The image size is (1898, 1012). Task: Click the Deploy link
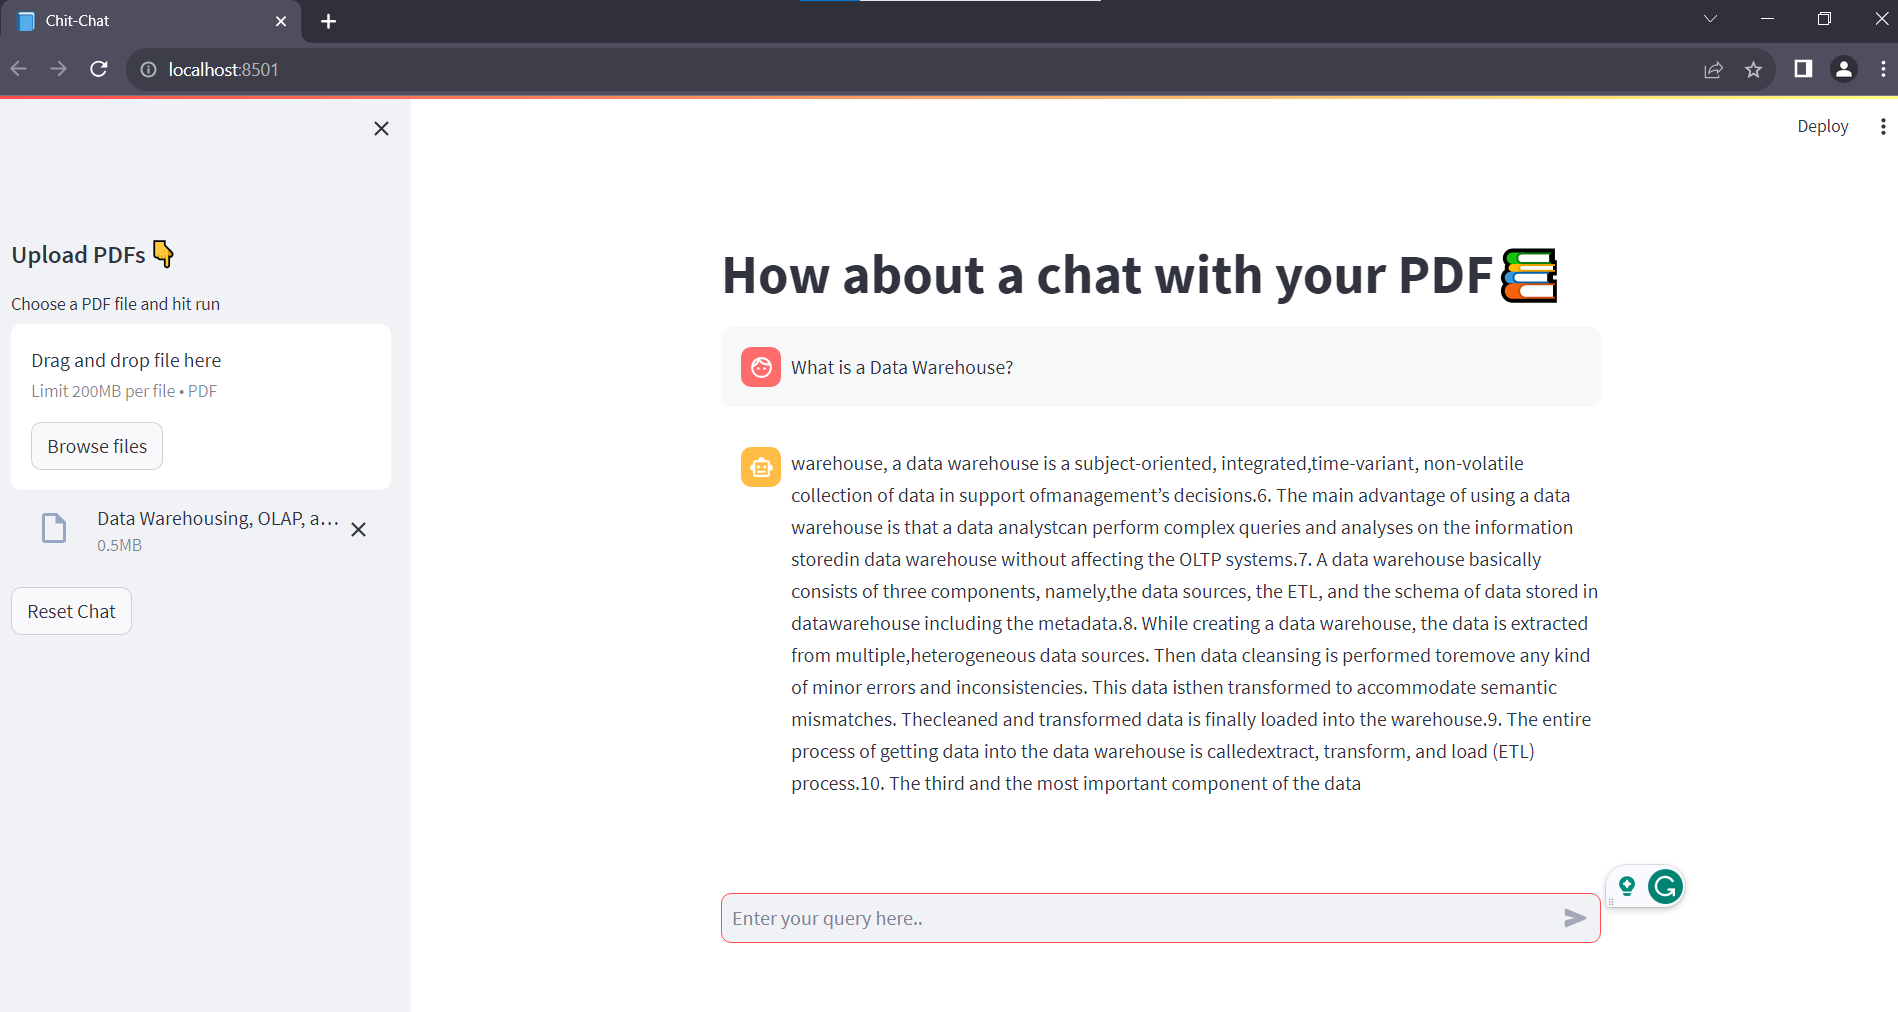[1822, 126]
